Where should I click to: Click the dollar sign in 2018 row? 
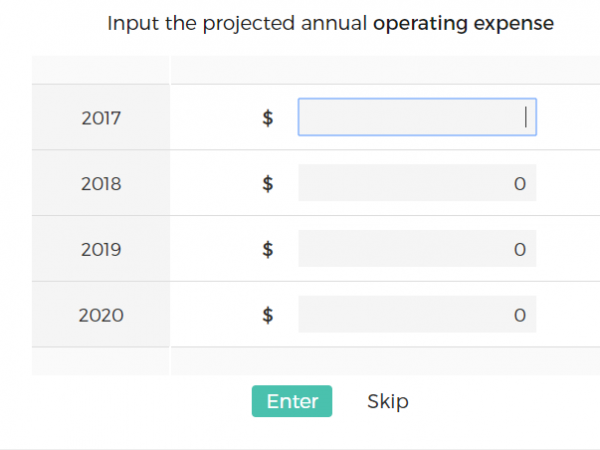(268, 184)
